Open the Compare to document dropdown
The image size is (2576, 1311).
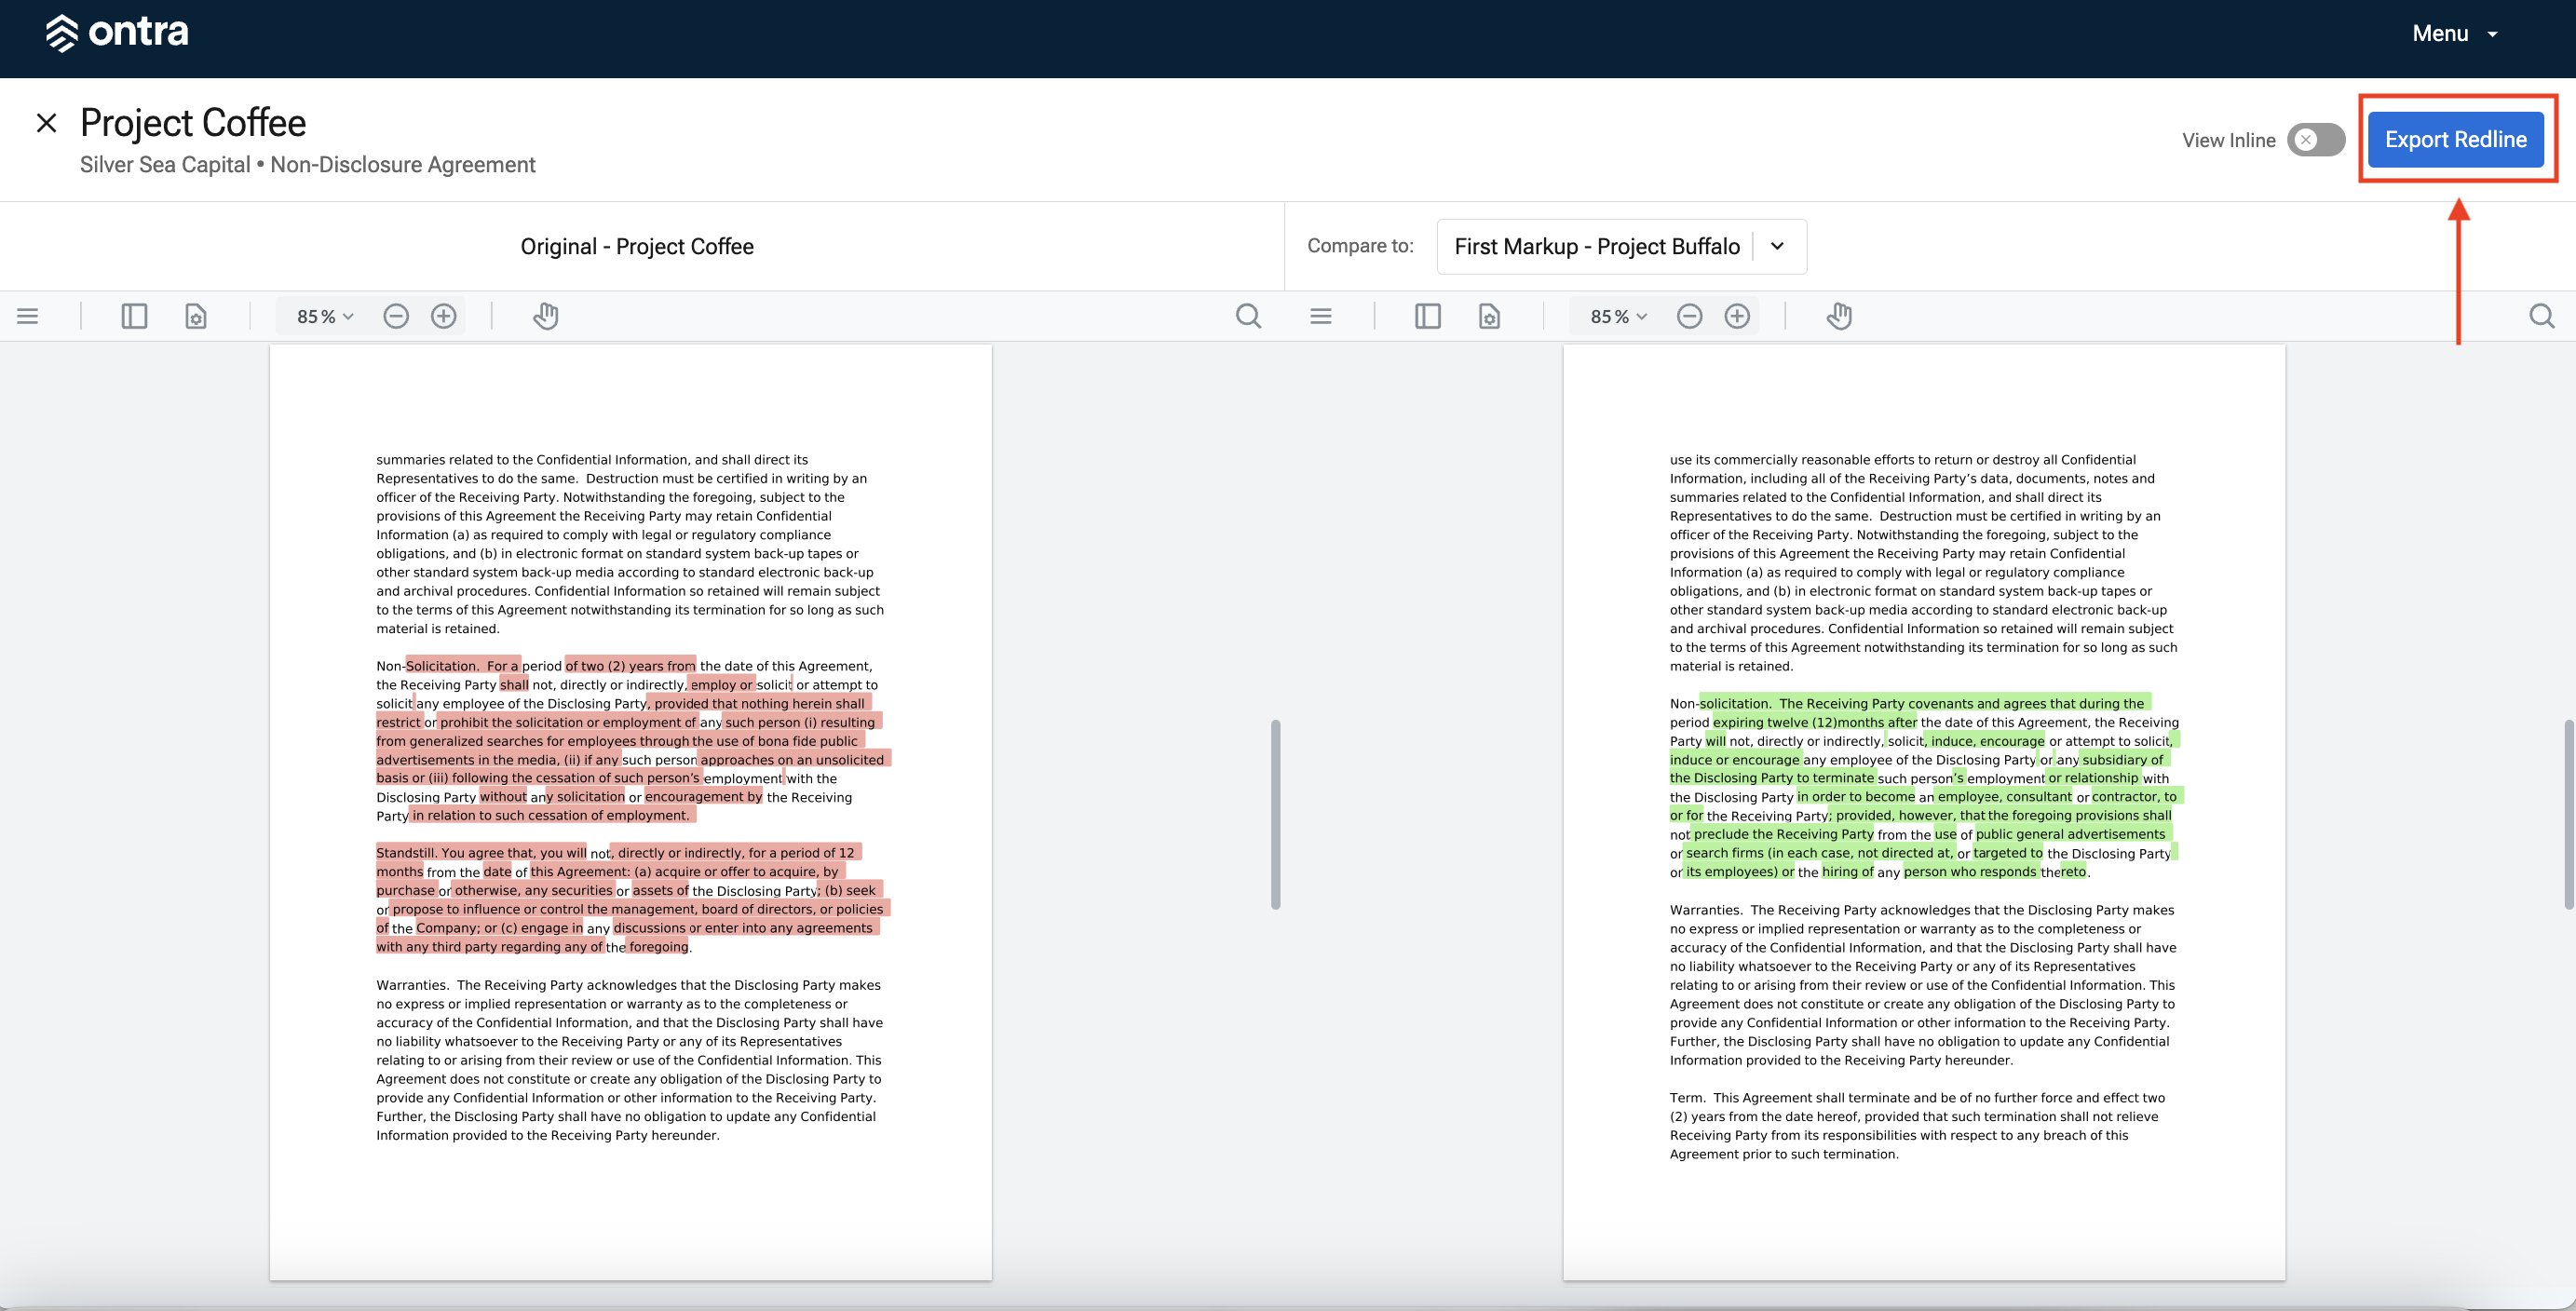coord(1621,246)
